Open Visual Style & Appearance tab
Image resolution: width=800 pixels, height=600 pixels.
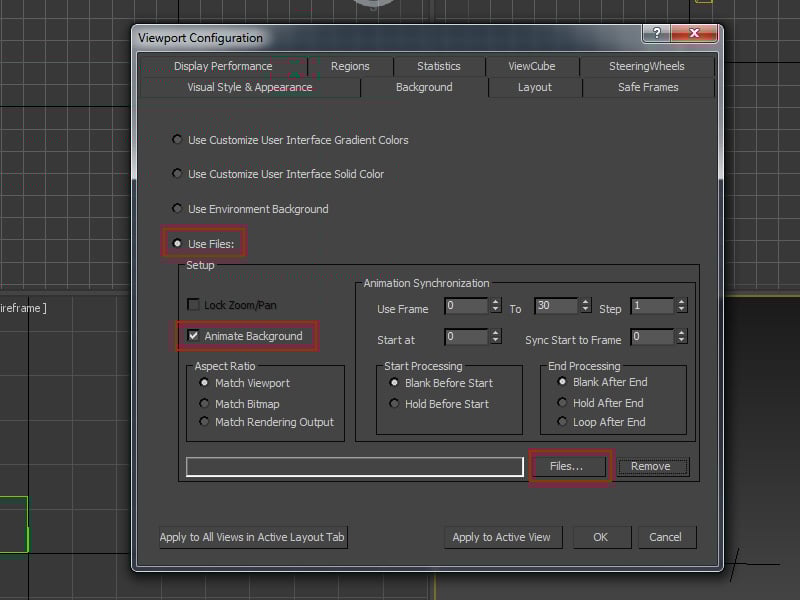click(249, 87)
